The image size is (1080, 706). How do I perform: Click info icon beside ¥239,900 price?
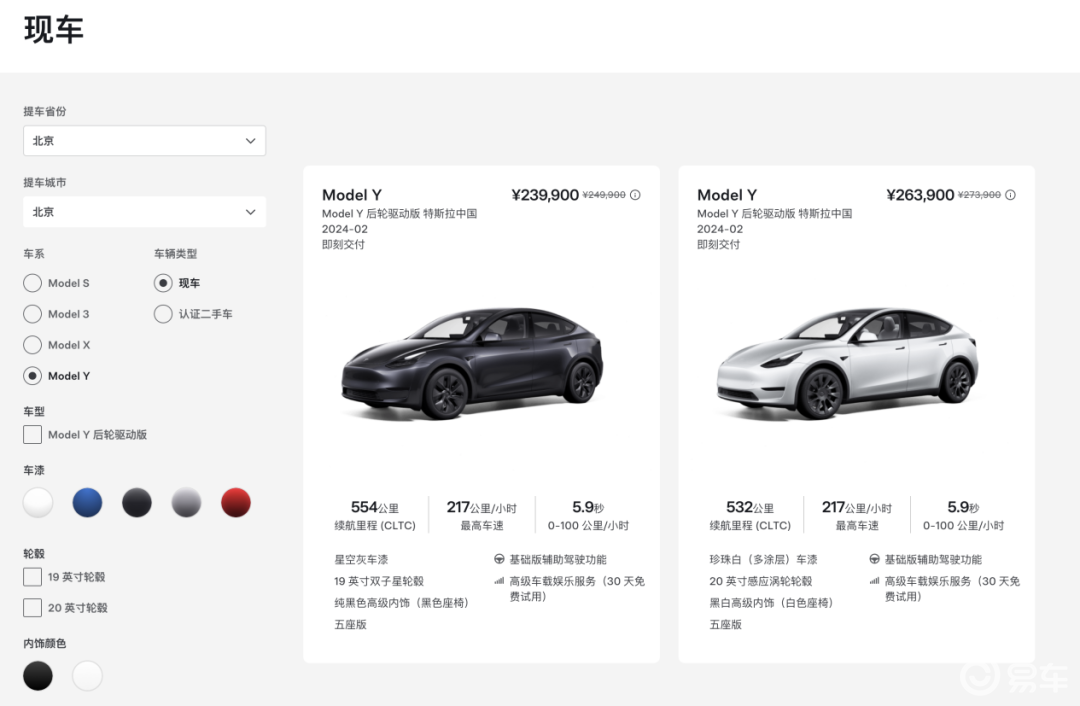[x=635, y=195]
